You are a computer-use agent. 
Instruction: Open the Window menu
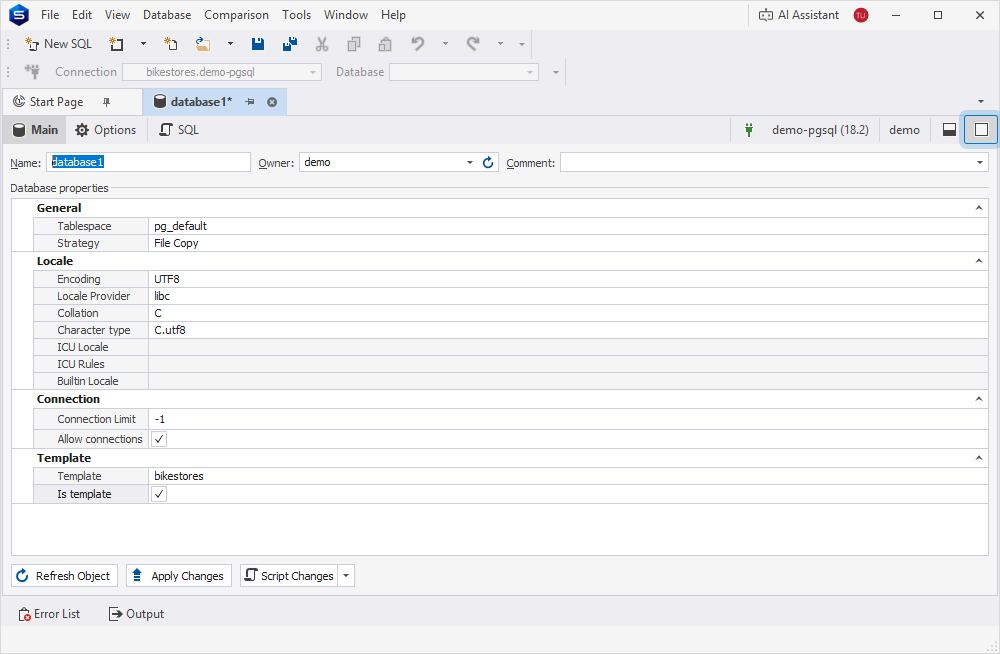click(346, 15)
